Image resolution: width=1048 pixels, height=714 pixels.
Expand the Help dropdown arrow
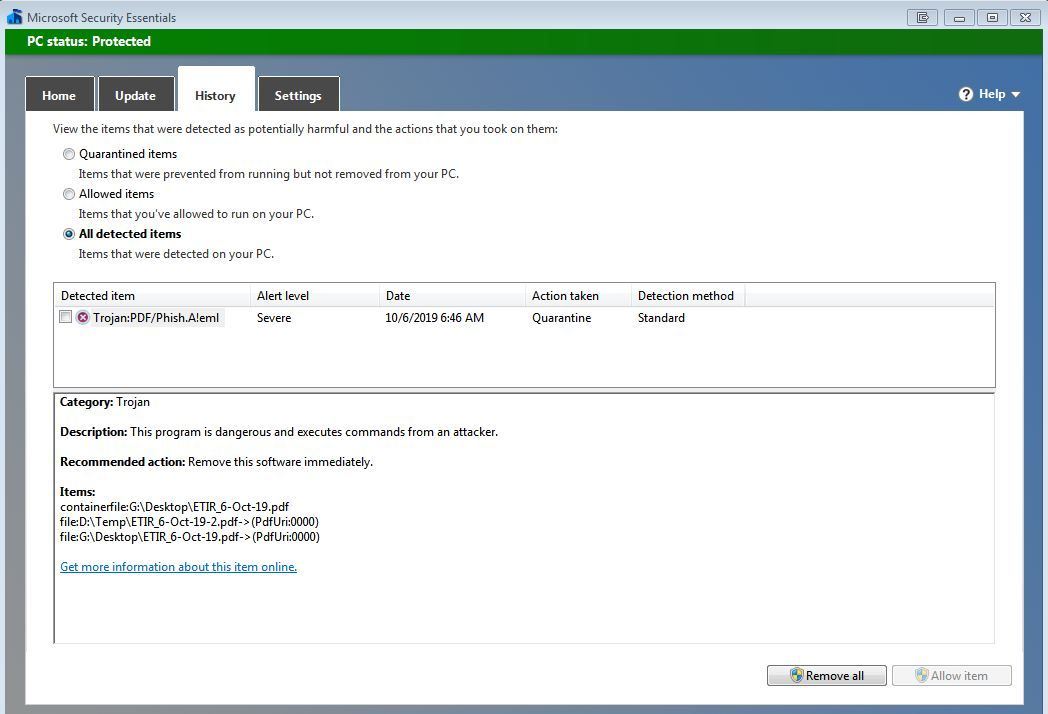(1016, 94)
